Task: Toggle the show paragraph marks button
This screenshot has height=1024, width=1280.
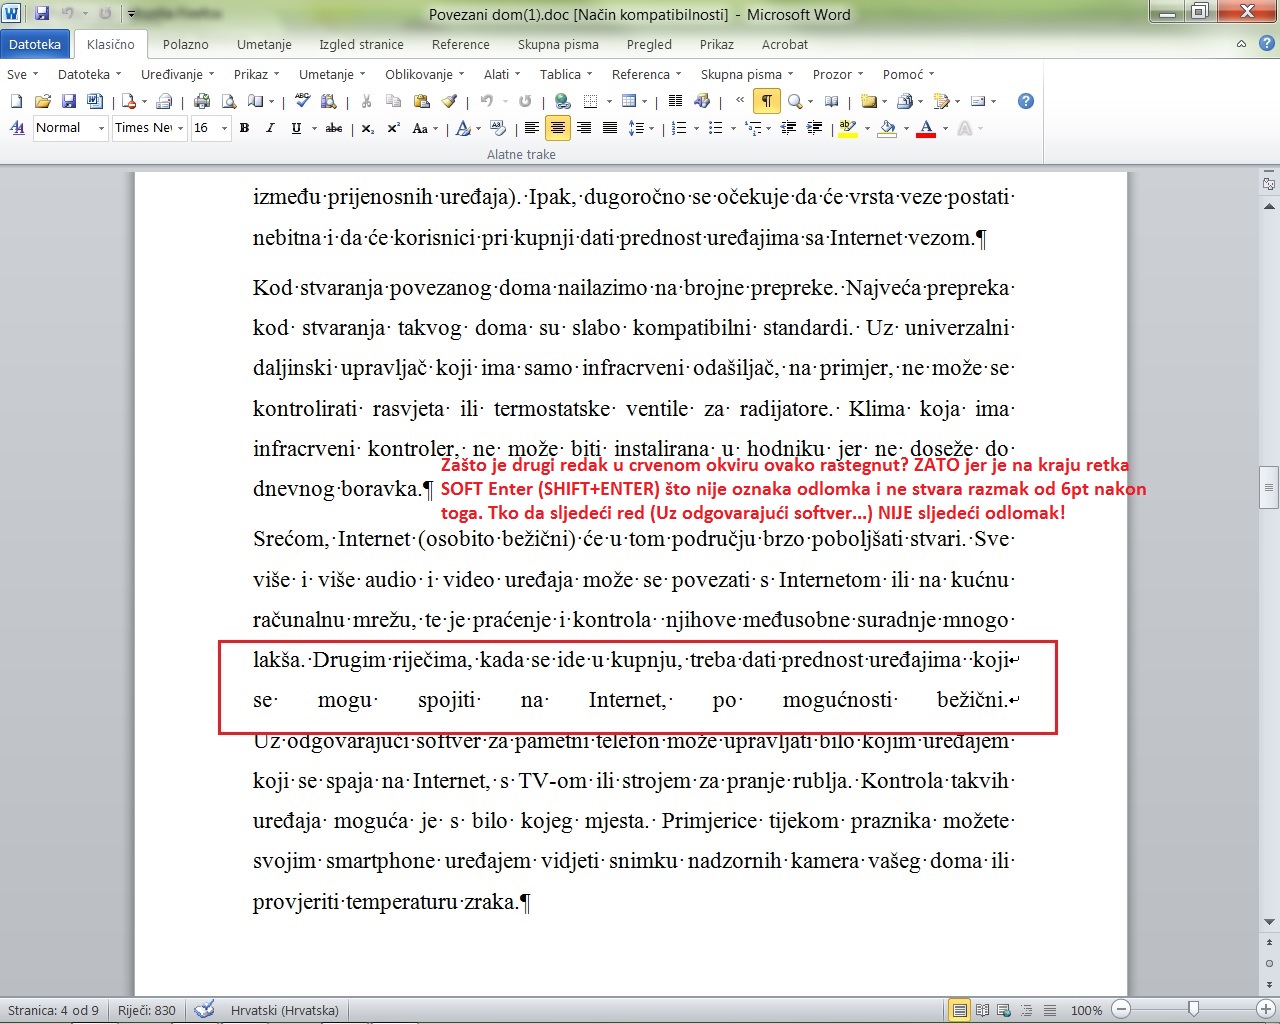Action: coord(766,101)
